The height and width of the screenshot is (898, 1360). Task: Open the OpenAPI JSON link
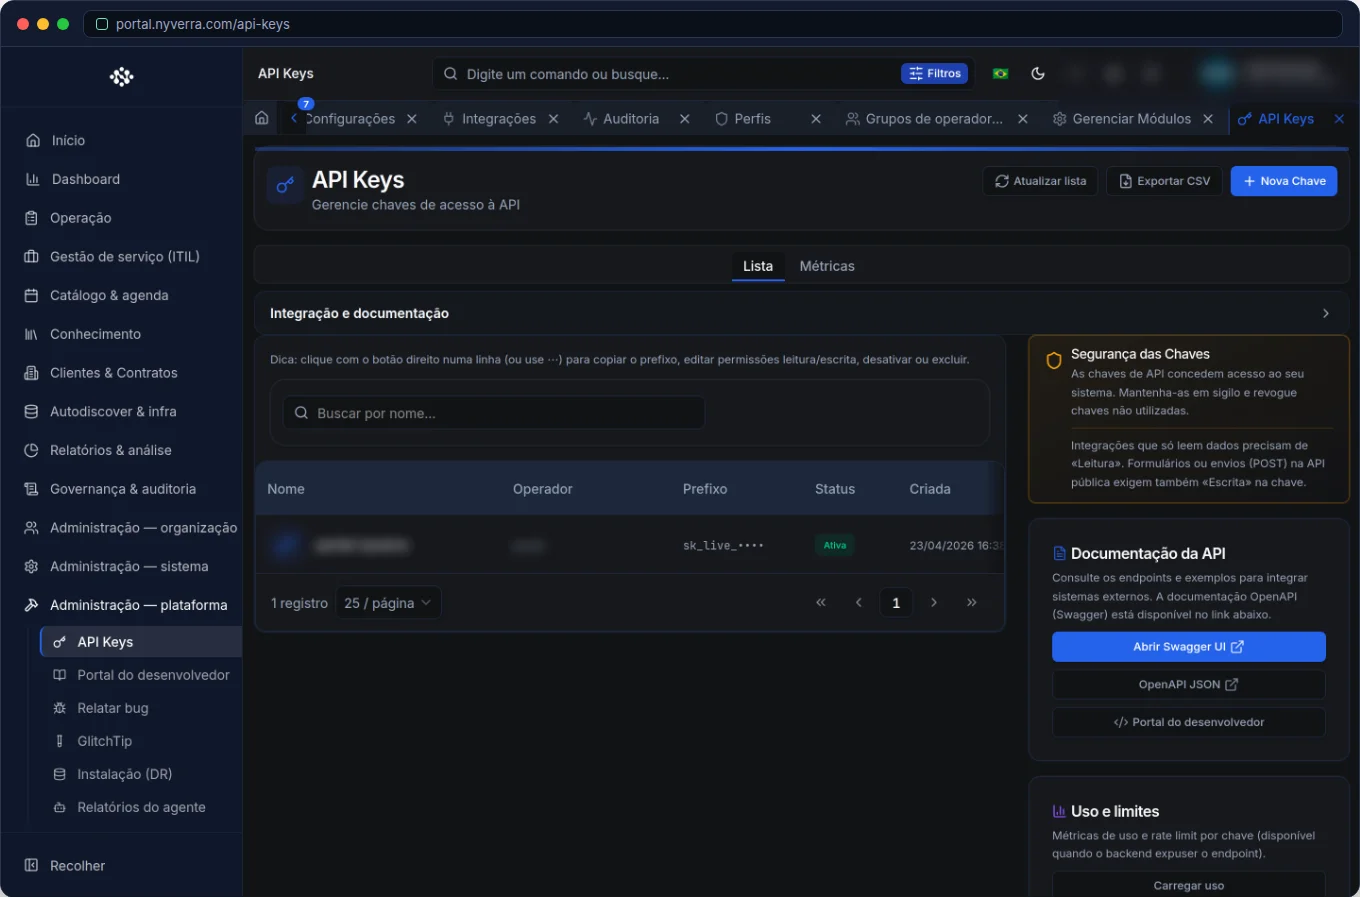pyautogui.click(x=1188, y=685)
